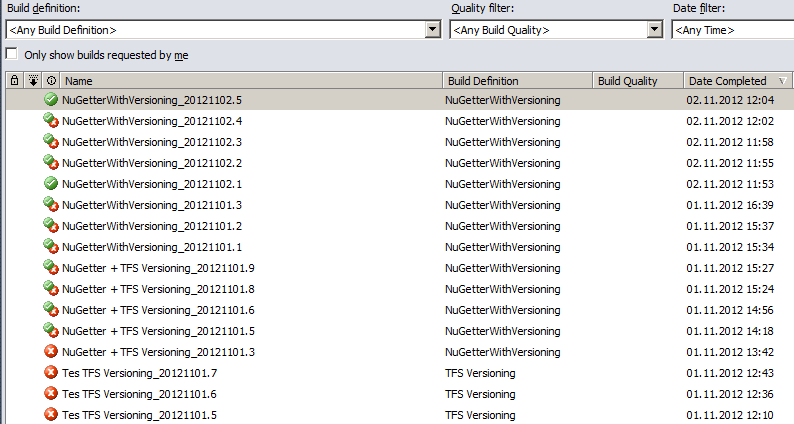Select Tes TFS Versioning_20121101.7 build

coord(139,373)
